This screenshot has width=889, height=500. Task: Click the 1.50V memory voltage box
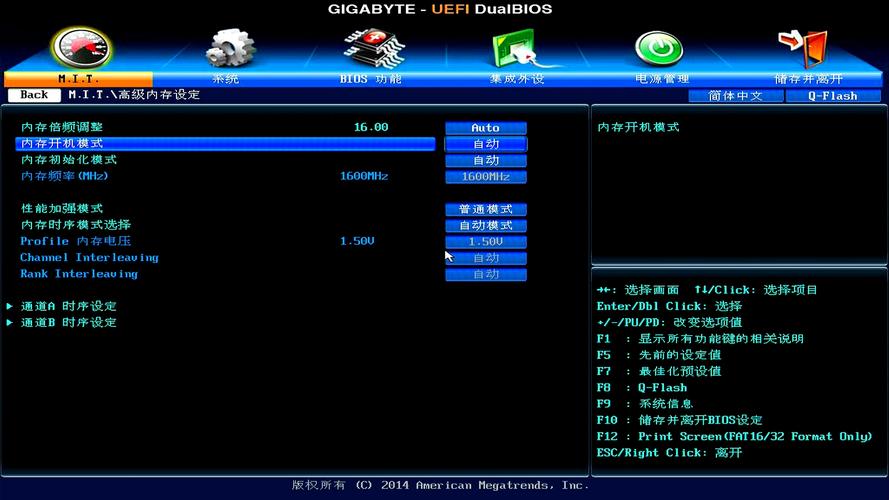[x=486, y=242]
